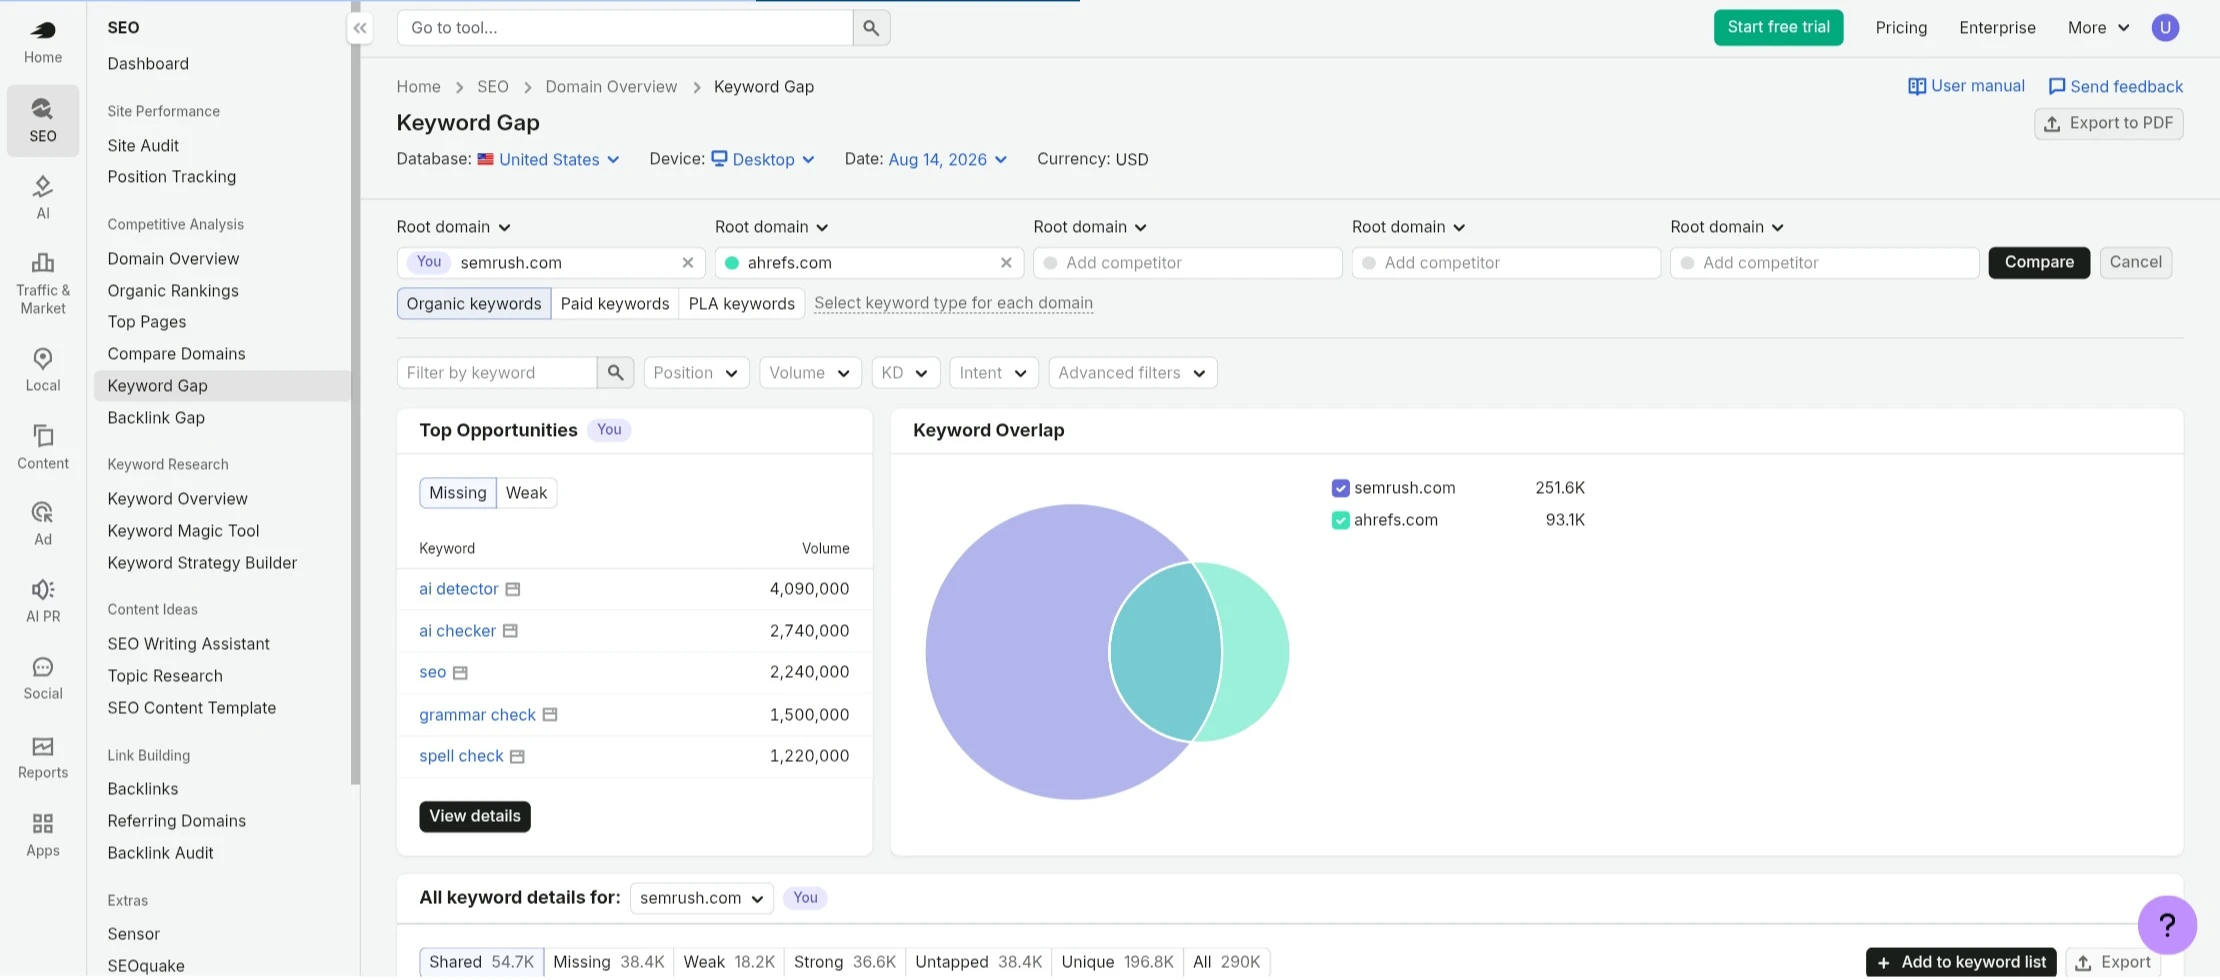The width and height of the screenshot is (2220, 980).
Task: Click the keyword filter search icon
Action: coord(615,373)
